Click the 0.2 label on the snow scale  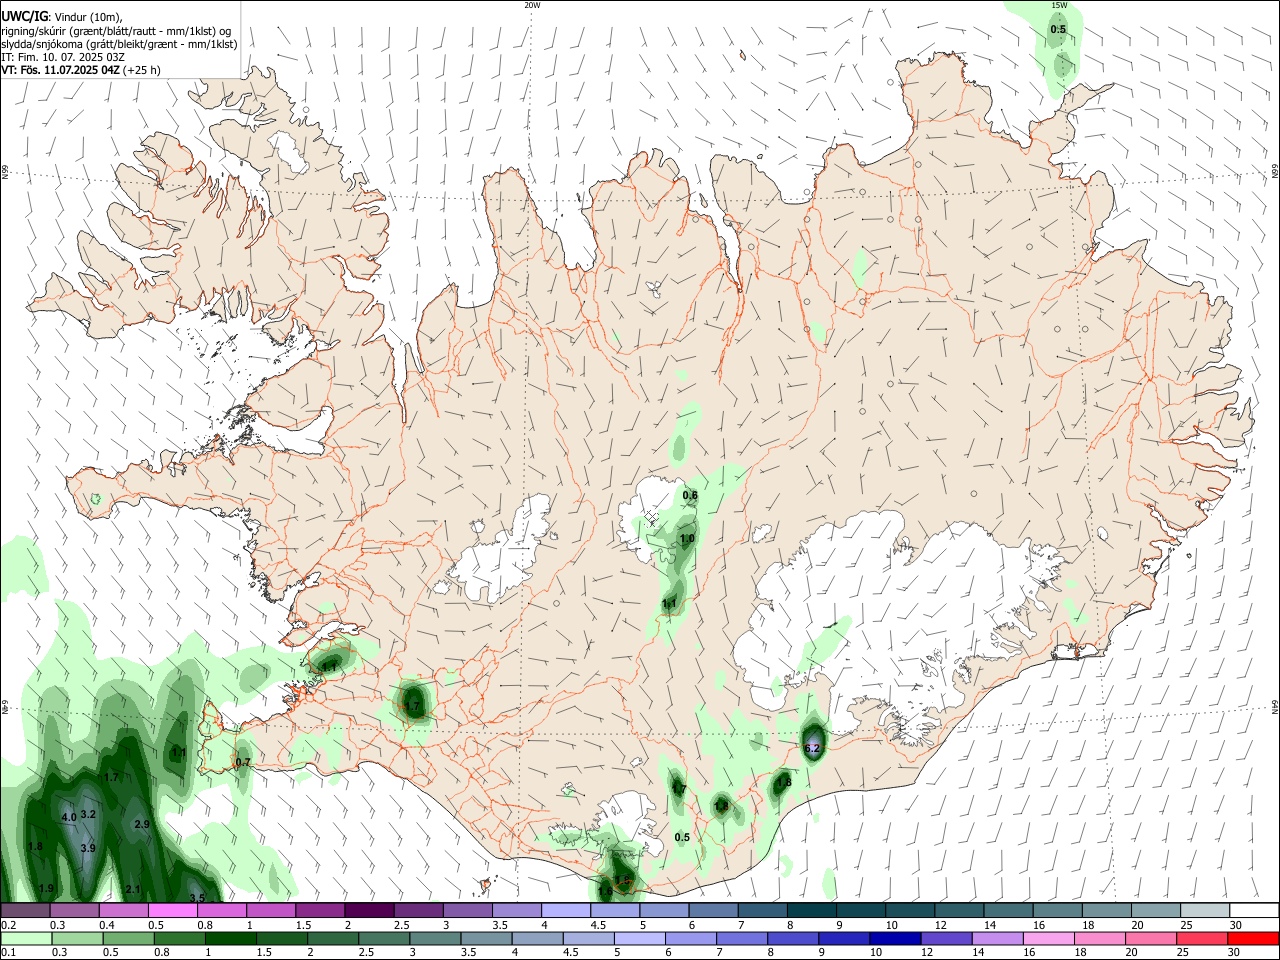click(x=8, y=925)
